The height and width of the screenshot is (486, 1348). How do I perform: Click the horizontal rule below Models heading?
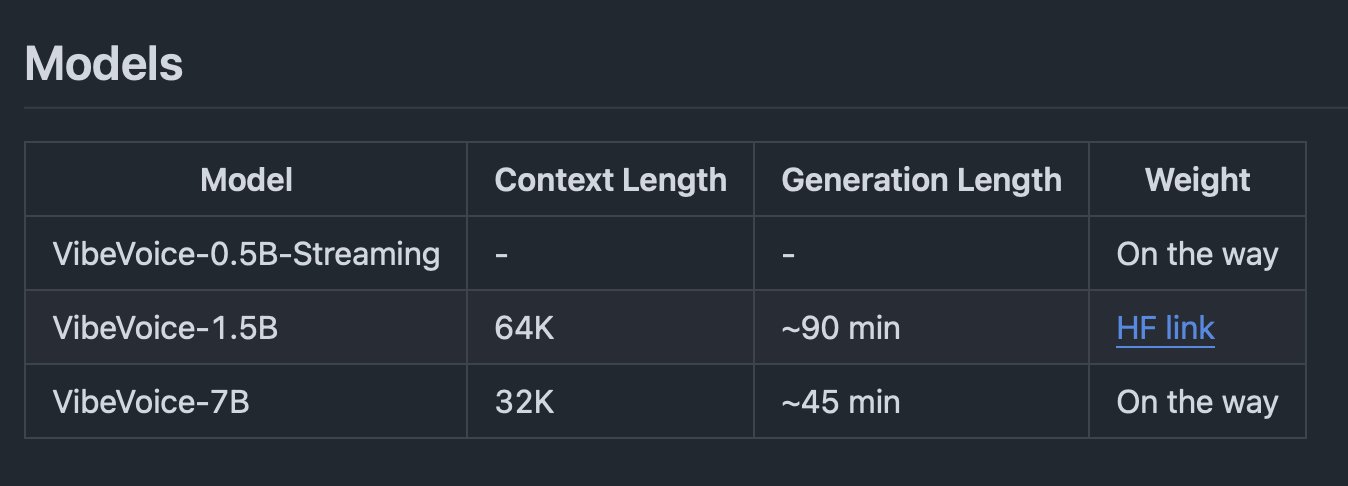[686, 107]
